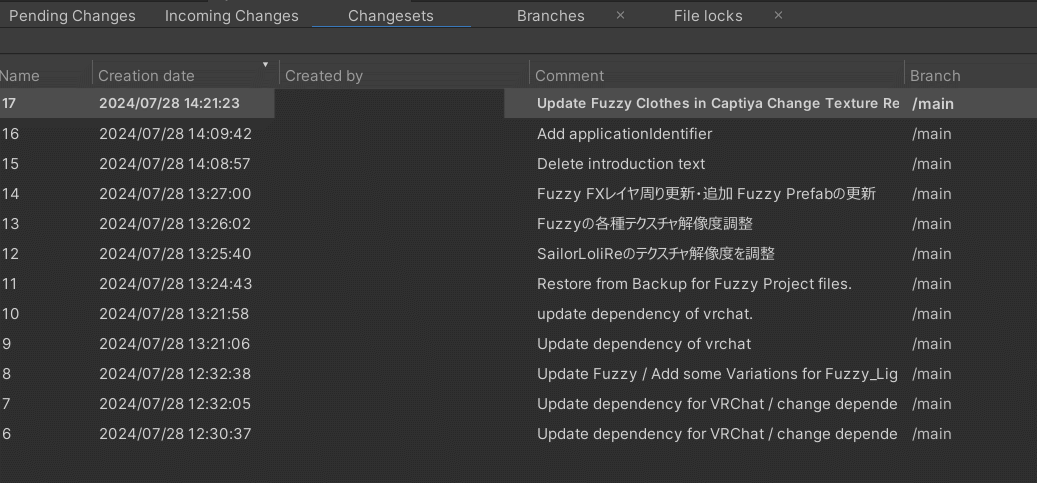Click date 2024/07/28 14:21:23
The height and width of the screenshot is (483, 1037).
point(169,104)
